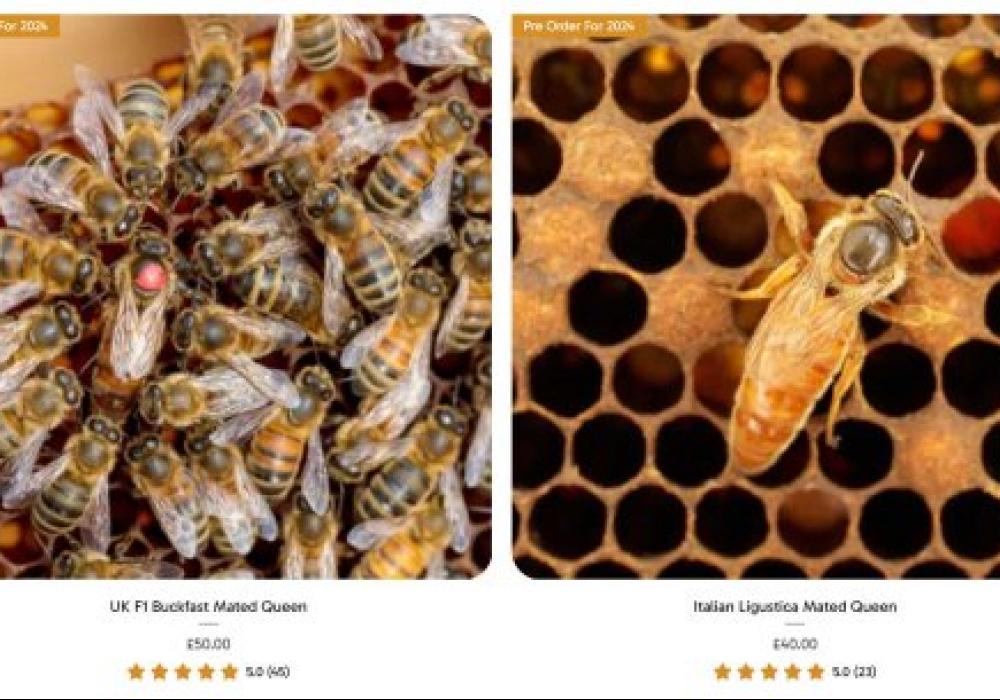Image resolution: width=1000 pixels, height=700 pixels.
Task: Open the 5.0 (23) reviews count for Italian Queen
Action: [x=854, y=671]
